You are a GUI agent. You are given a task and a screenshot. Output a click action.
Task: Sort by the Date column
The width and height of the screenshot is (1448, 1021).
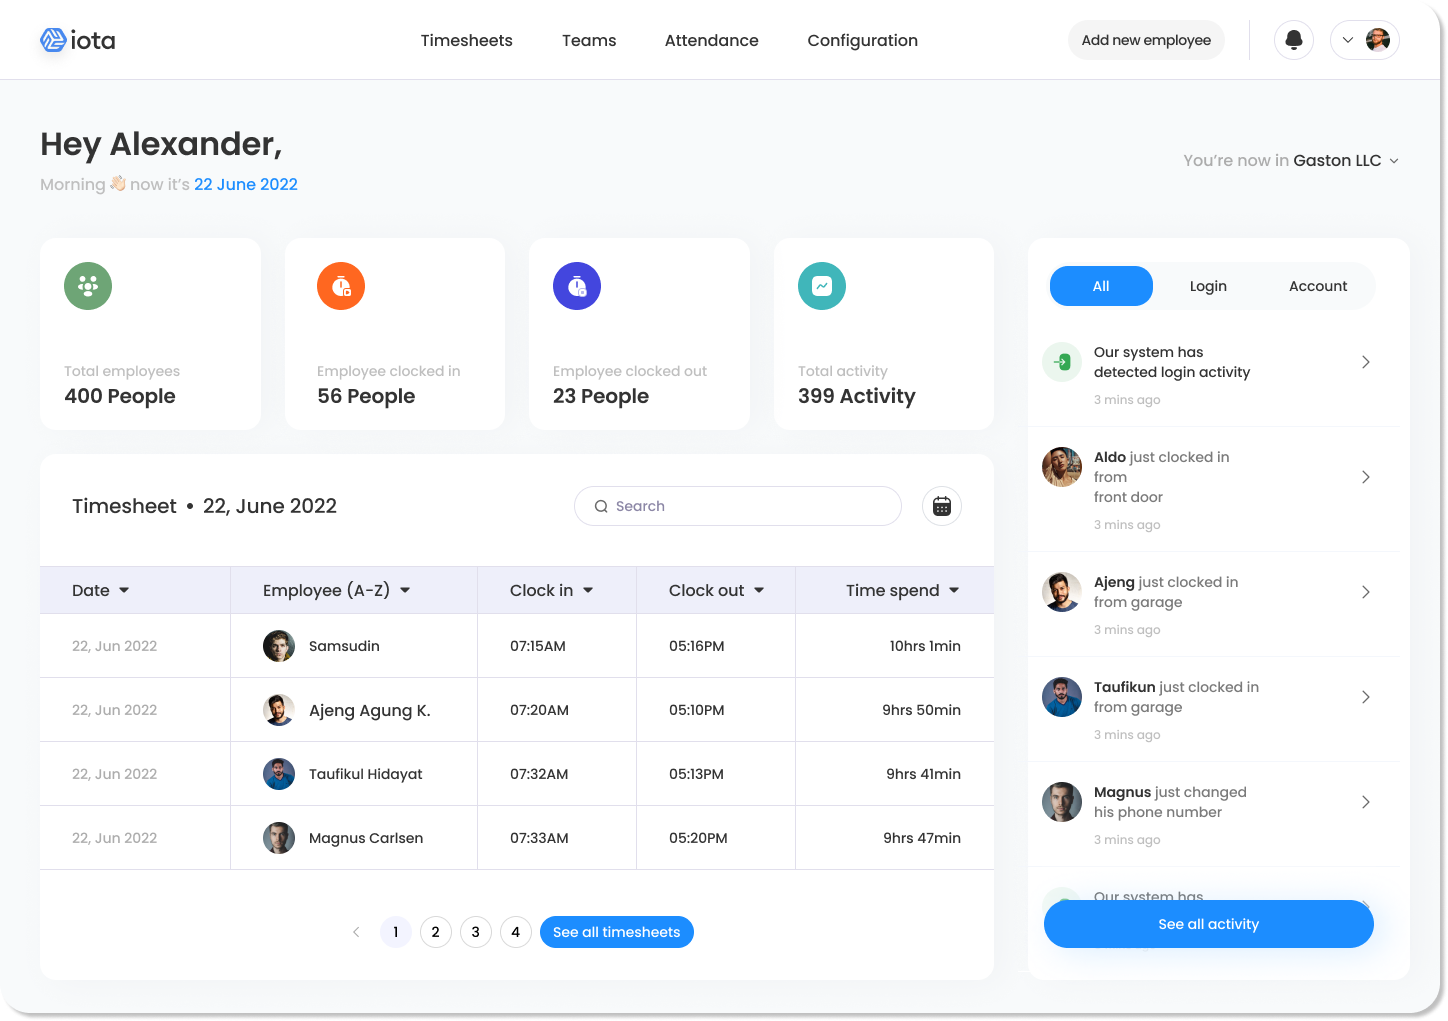point(101,590)
